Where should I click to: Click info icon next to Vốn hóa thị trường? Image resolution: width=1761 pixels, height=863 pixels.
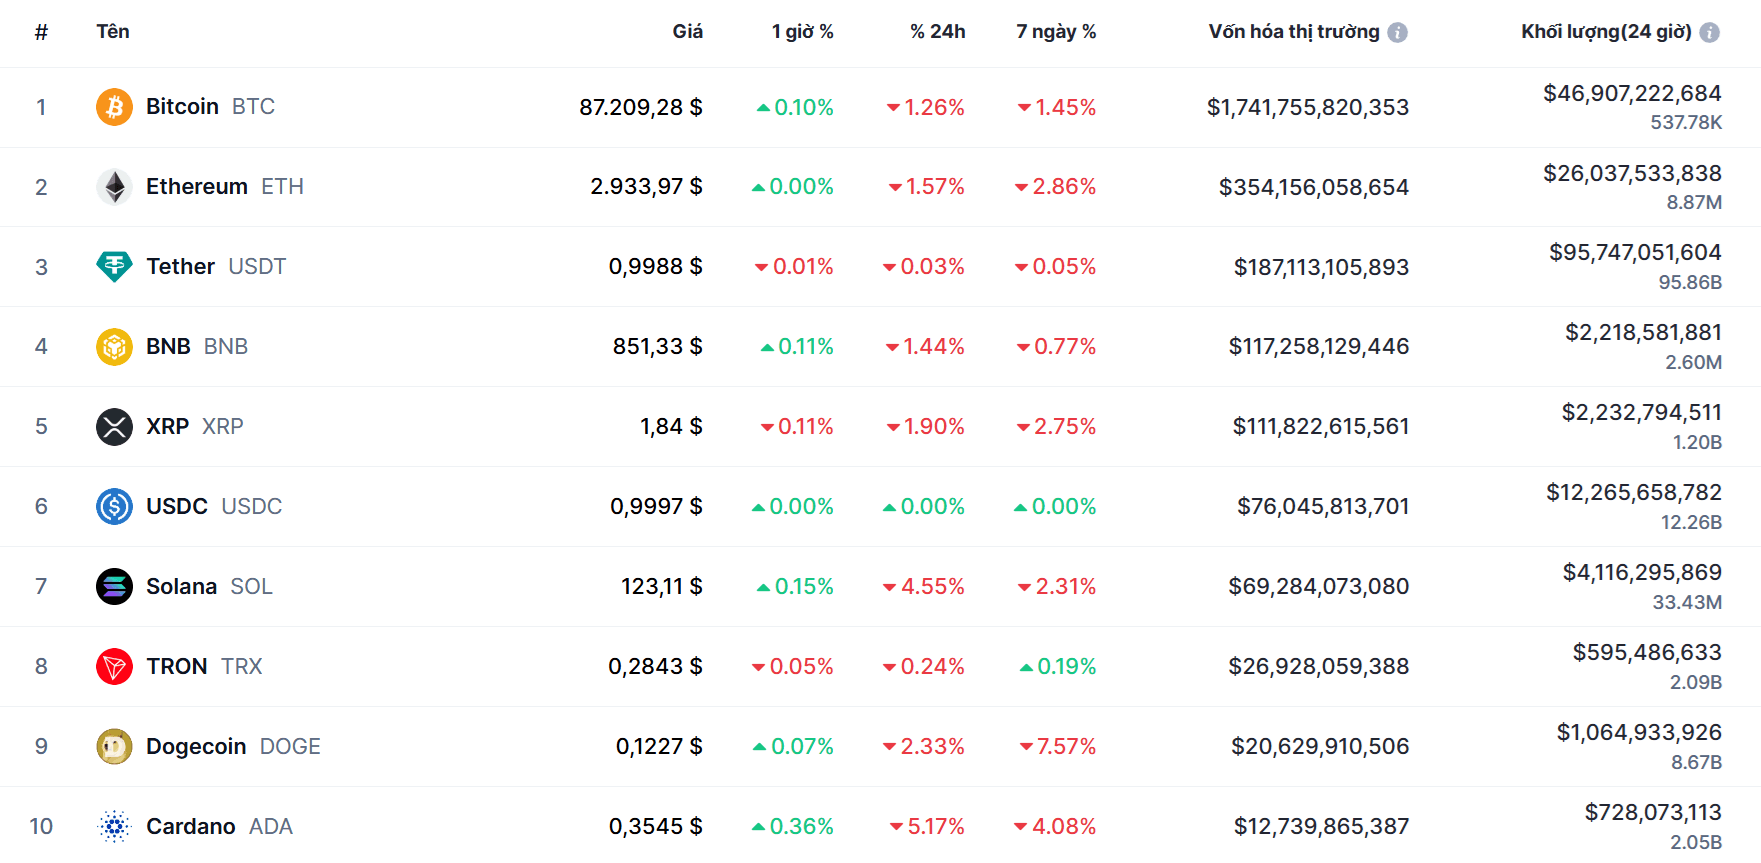pos(1398,32)
